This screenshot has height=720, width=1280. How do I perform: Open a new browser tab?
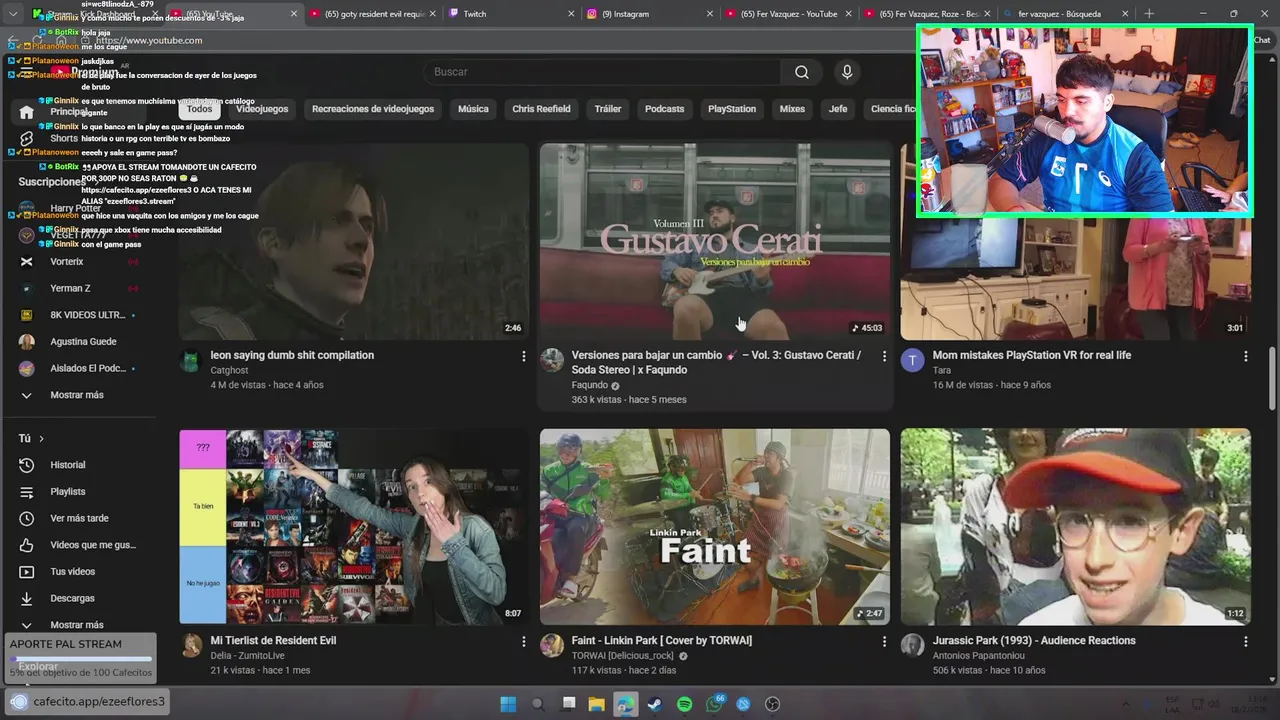point(1148,14)
